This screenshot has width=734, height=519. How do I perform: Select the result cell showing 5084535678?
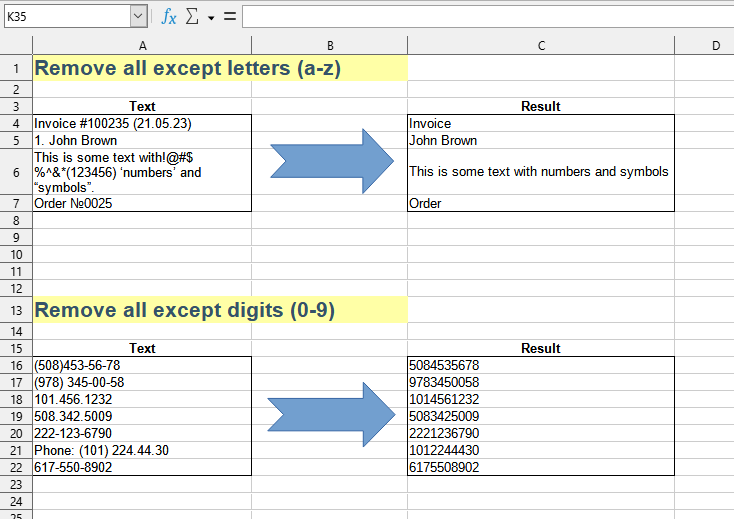tap(541, 366)
